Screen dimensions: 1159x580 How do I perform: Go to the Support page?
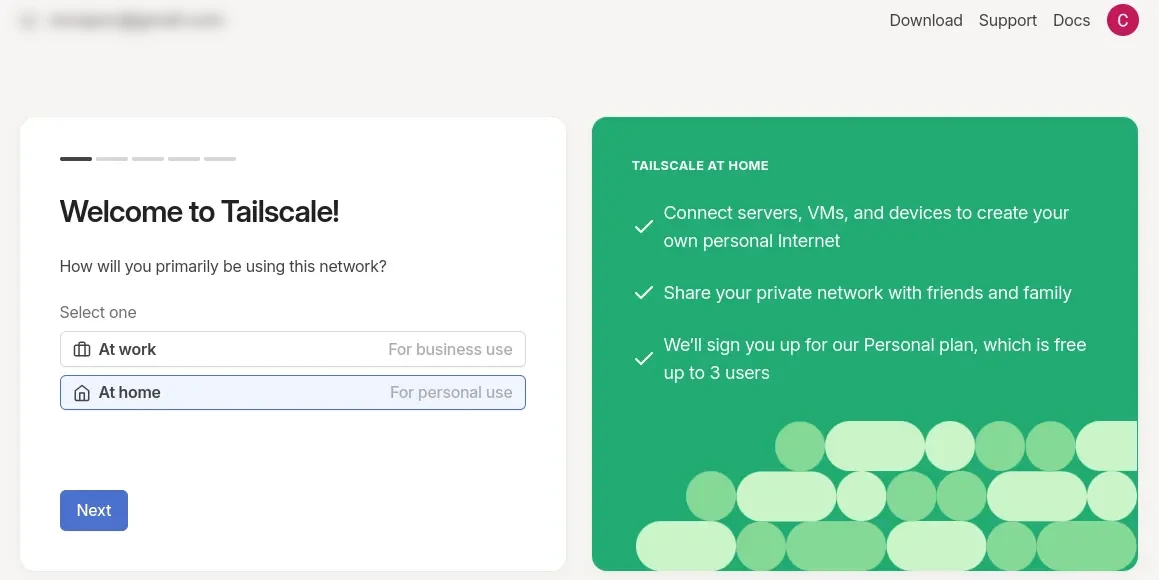[1007, 21]
